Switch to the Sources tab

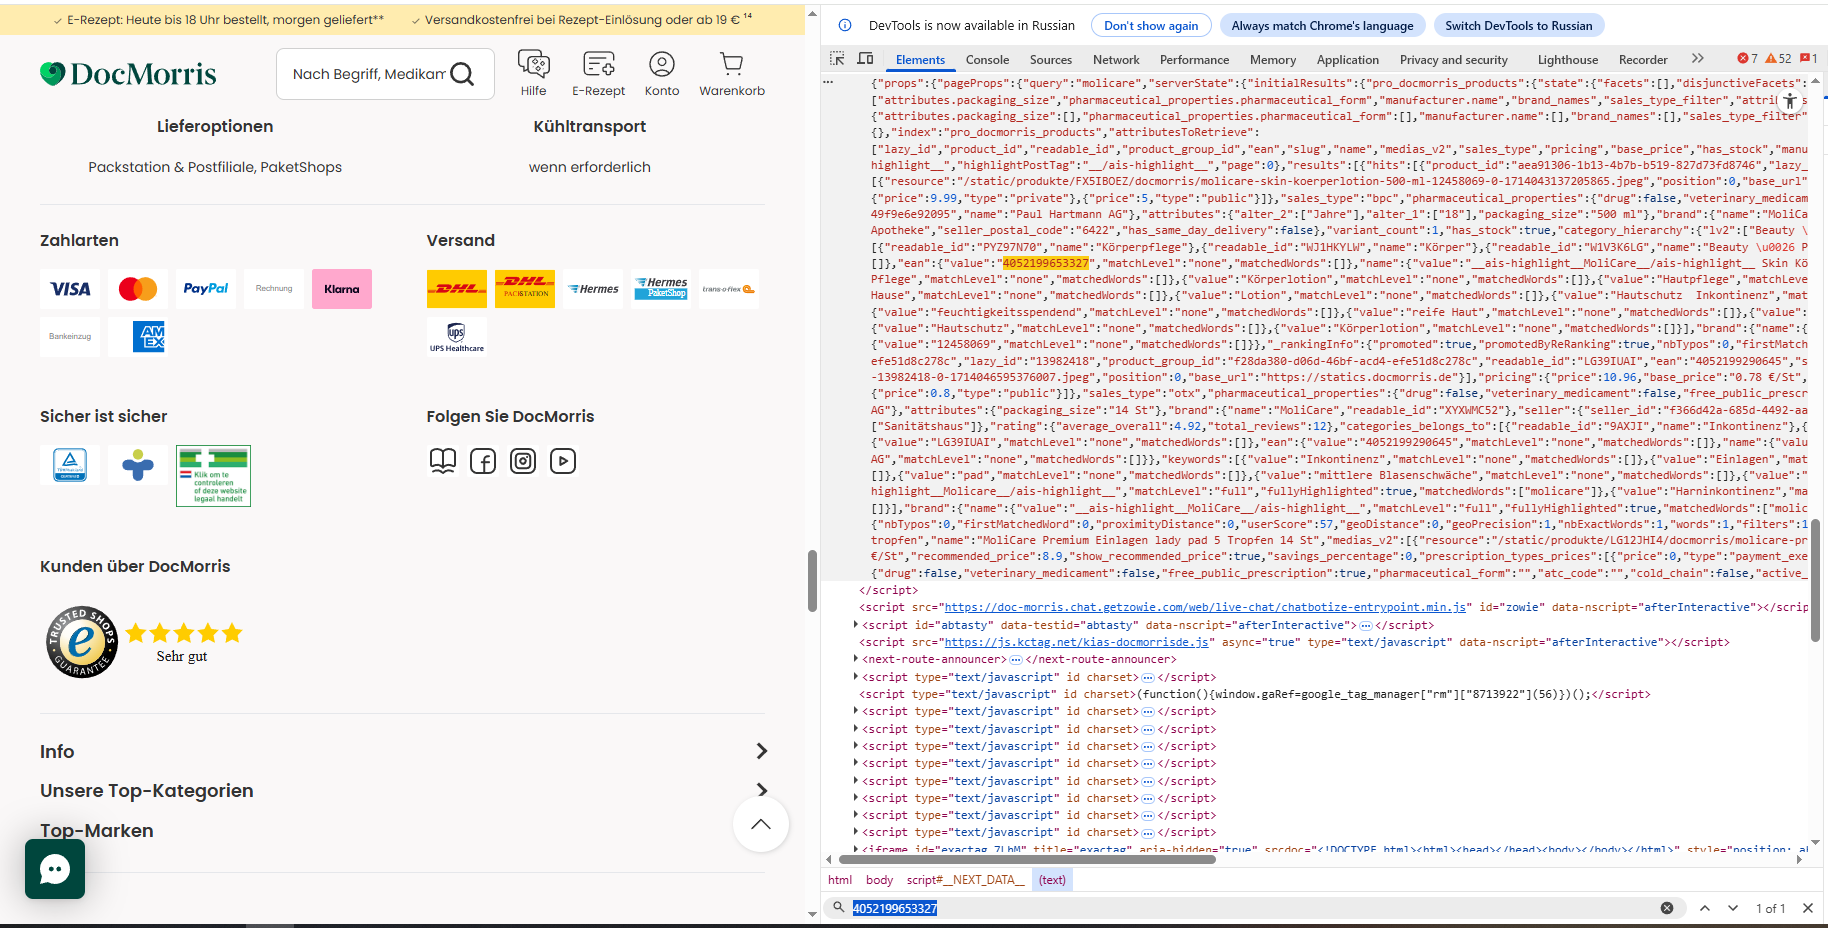[1051, 60]
